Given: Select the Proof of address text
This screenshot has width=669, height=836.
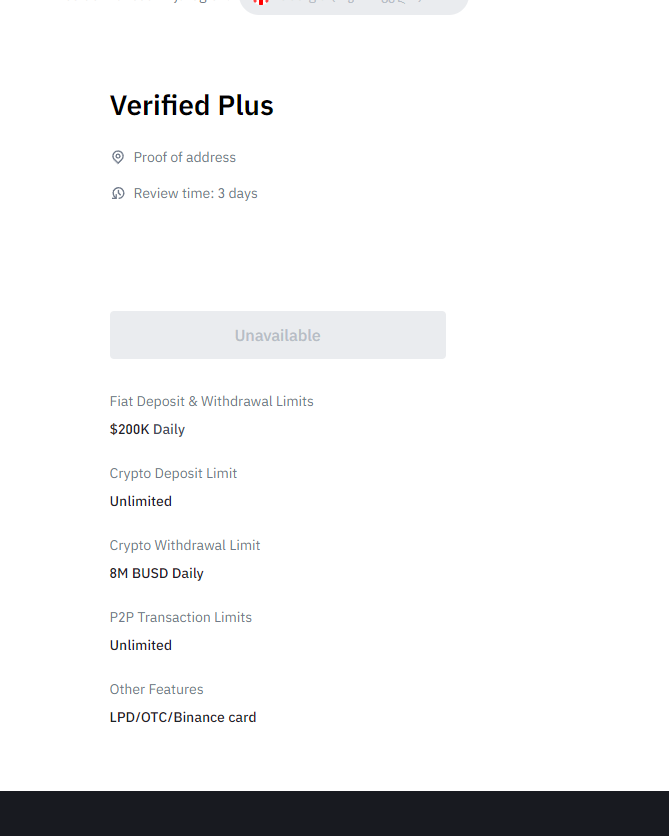Looking at the screenshot, I should 185,157.
